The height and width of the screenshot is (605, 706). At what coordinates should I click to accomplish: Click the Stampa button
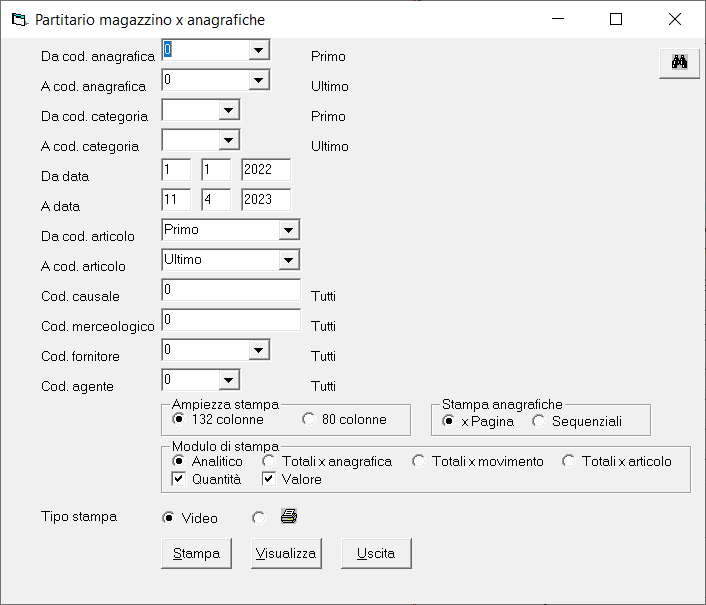196,553
